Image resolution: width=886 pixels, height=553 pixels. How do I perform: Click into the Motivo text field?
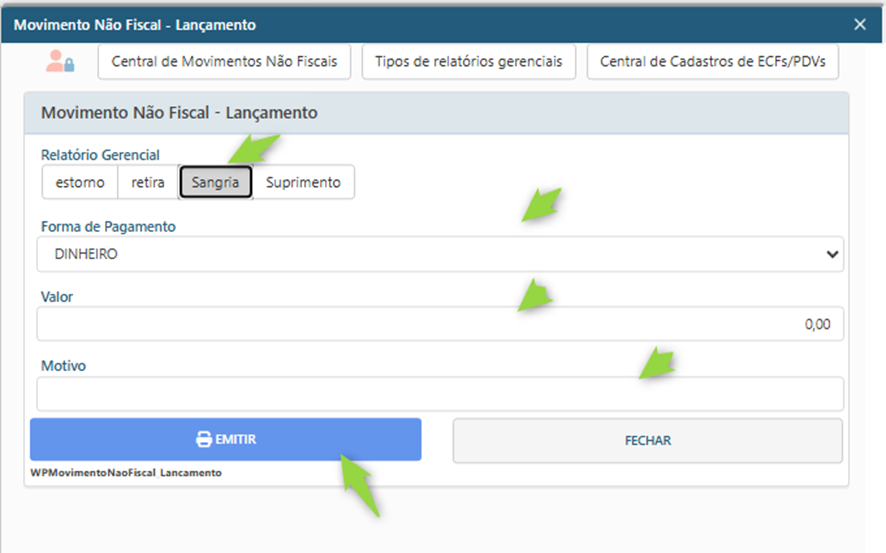[440, 394]
